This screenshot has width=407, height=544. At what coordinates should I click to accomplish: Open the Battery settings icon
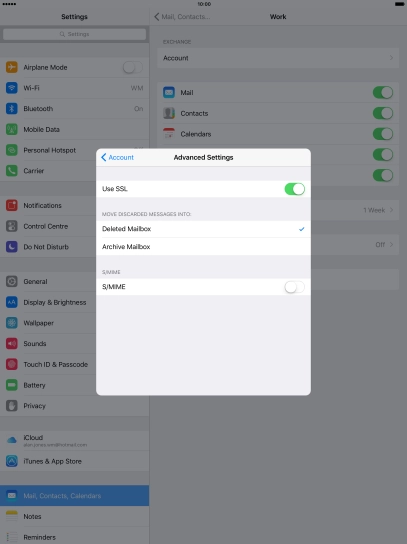(11, 385)
